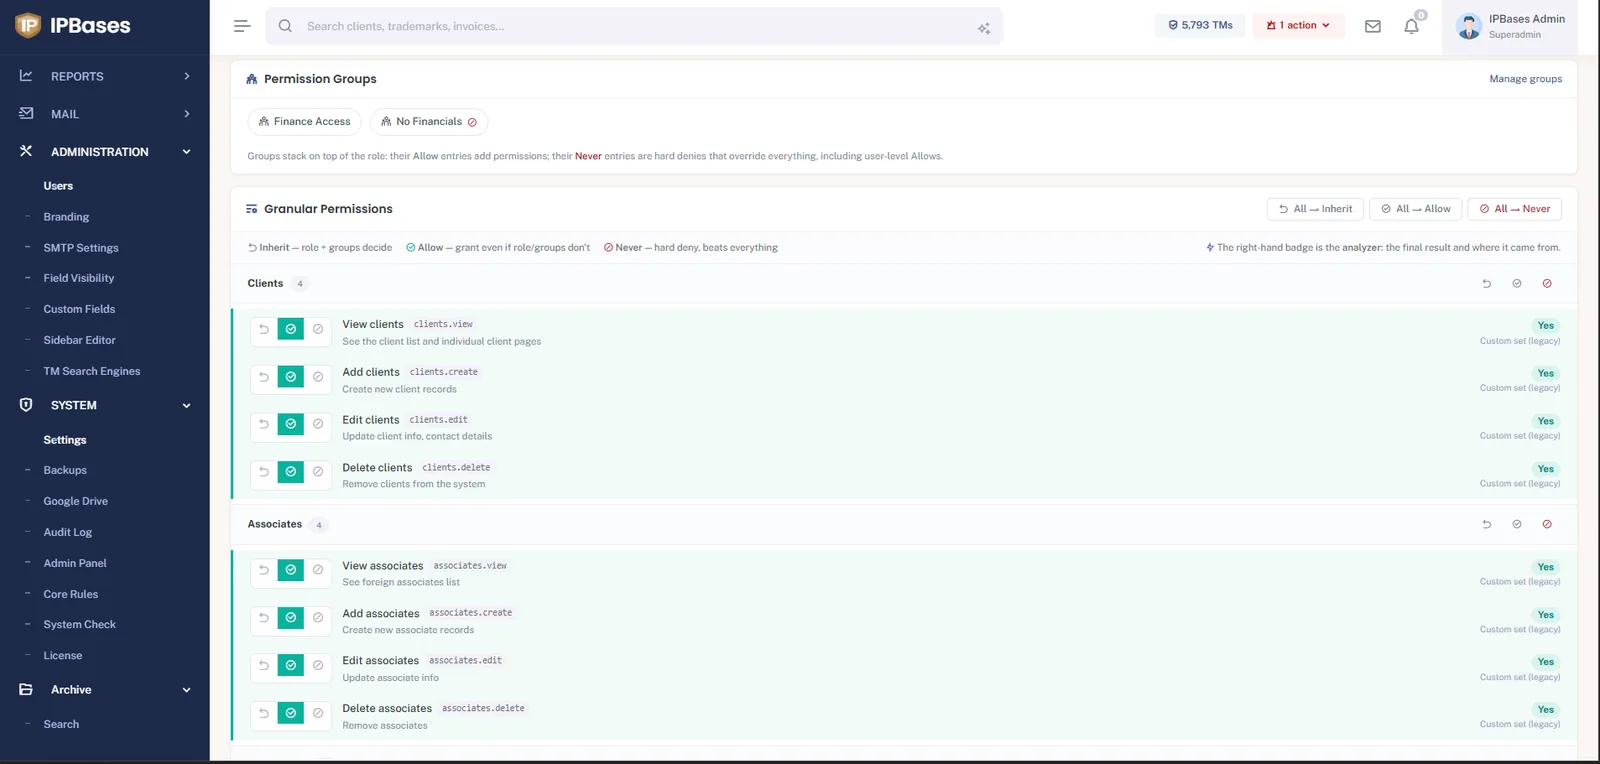Open License page

62,656
